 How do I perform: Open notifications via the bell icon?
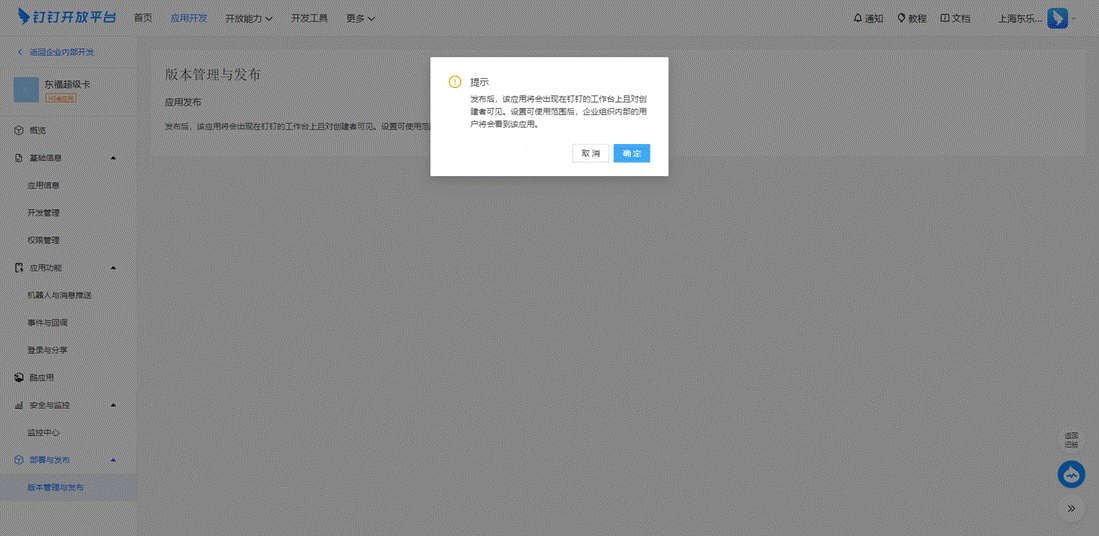click(858, 18)
